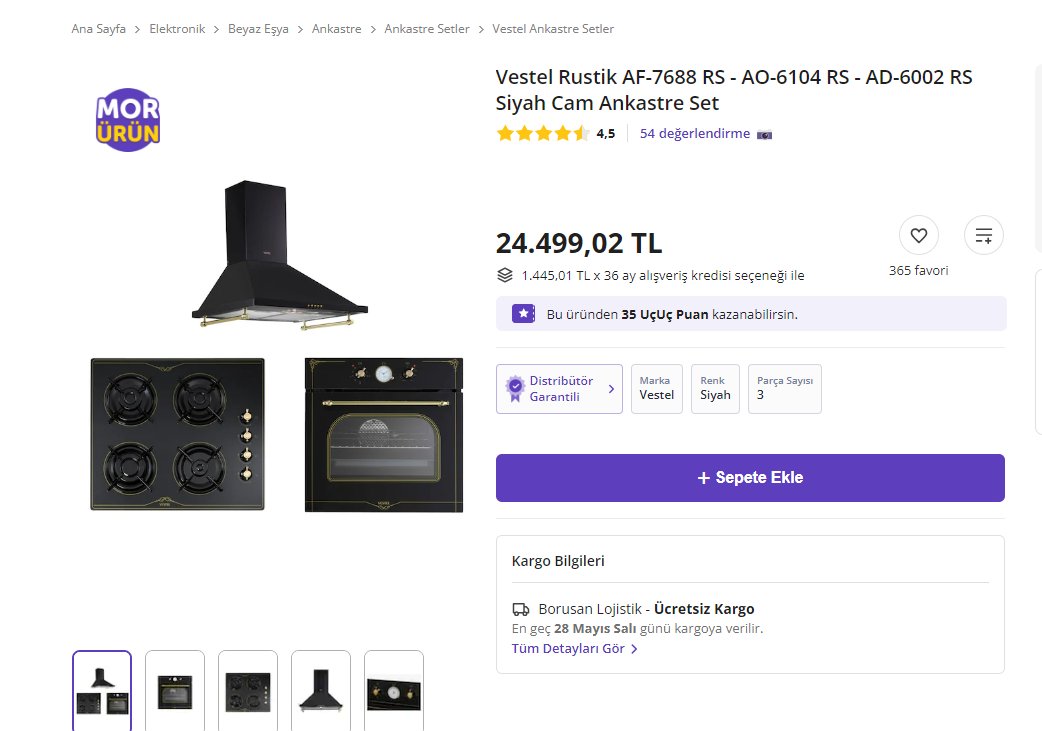Viewport: 1042px width, 731px height.
Task: Click the Borusan Lojistik Ücretsiz Kargo text
Action: coord(646,609)
